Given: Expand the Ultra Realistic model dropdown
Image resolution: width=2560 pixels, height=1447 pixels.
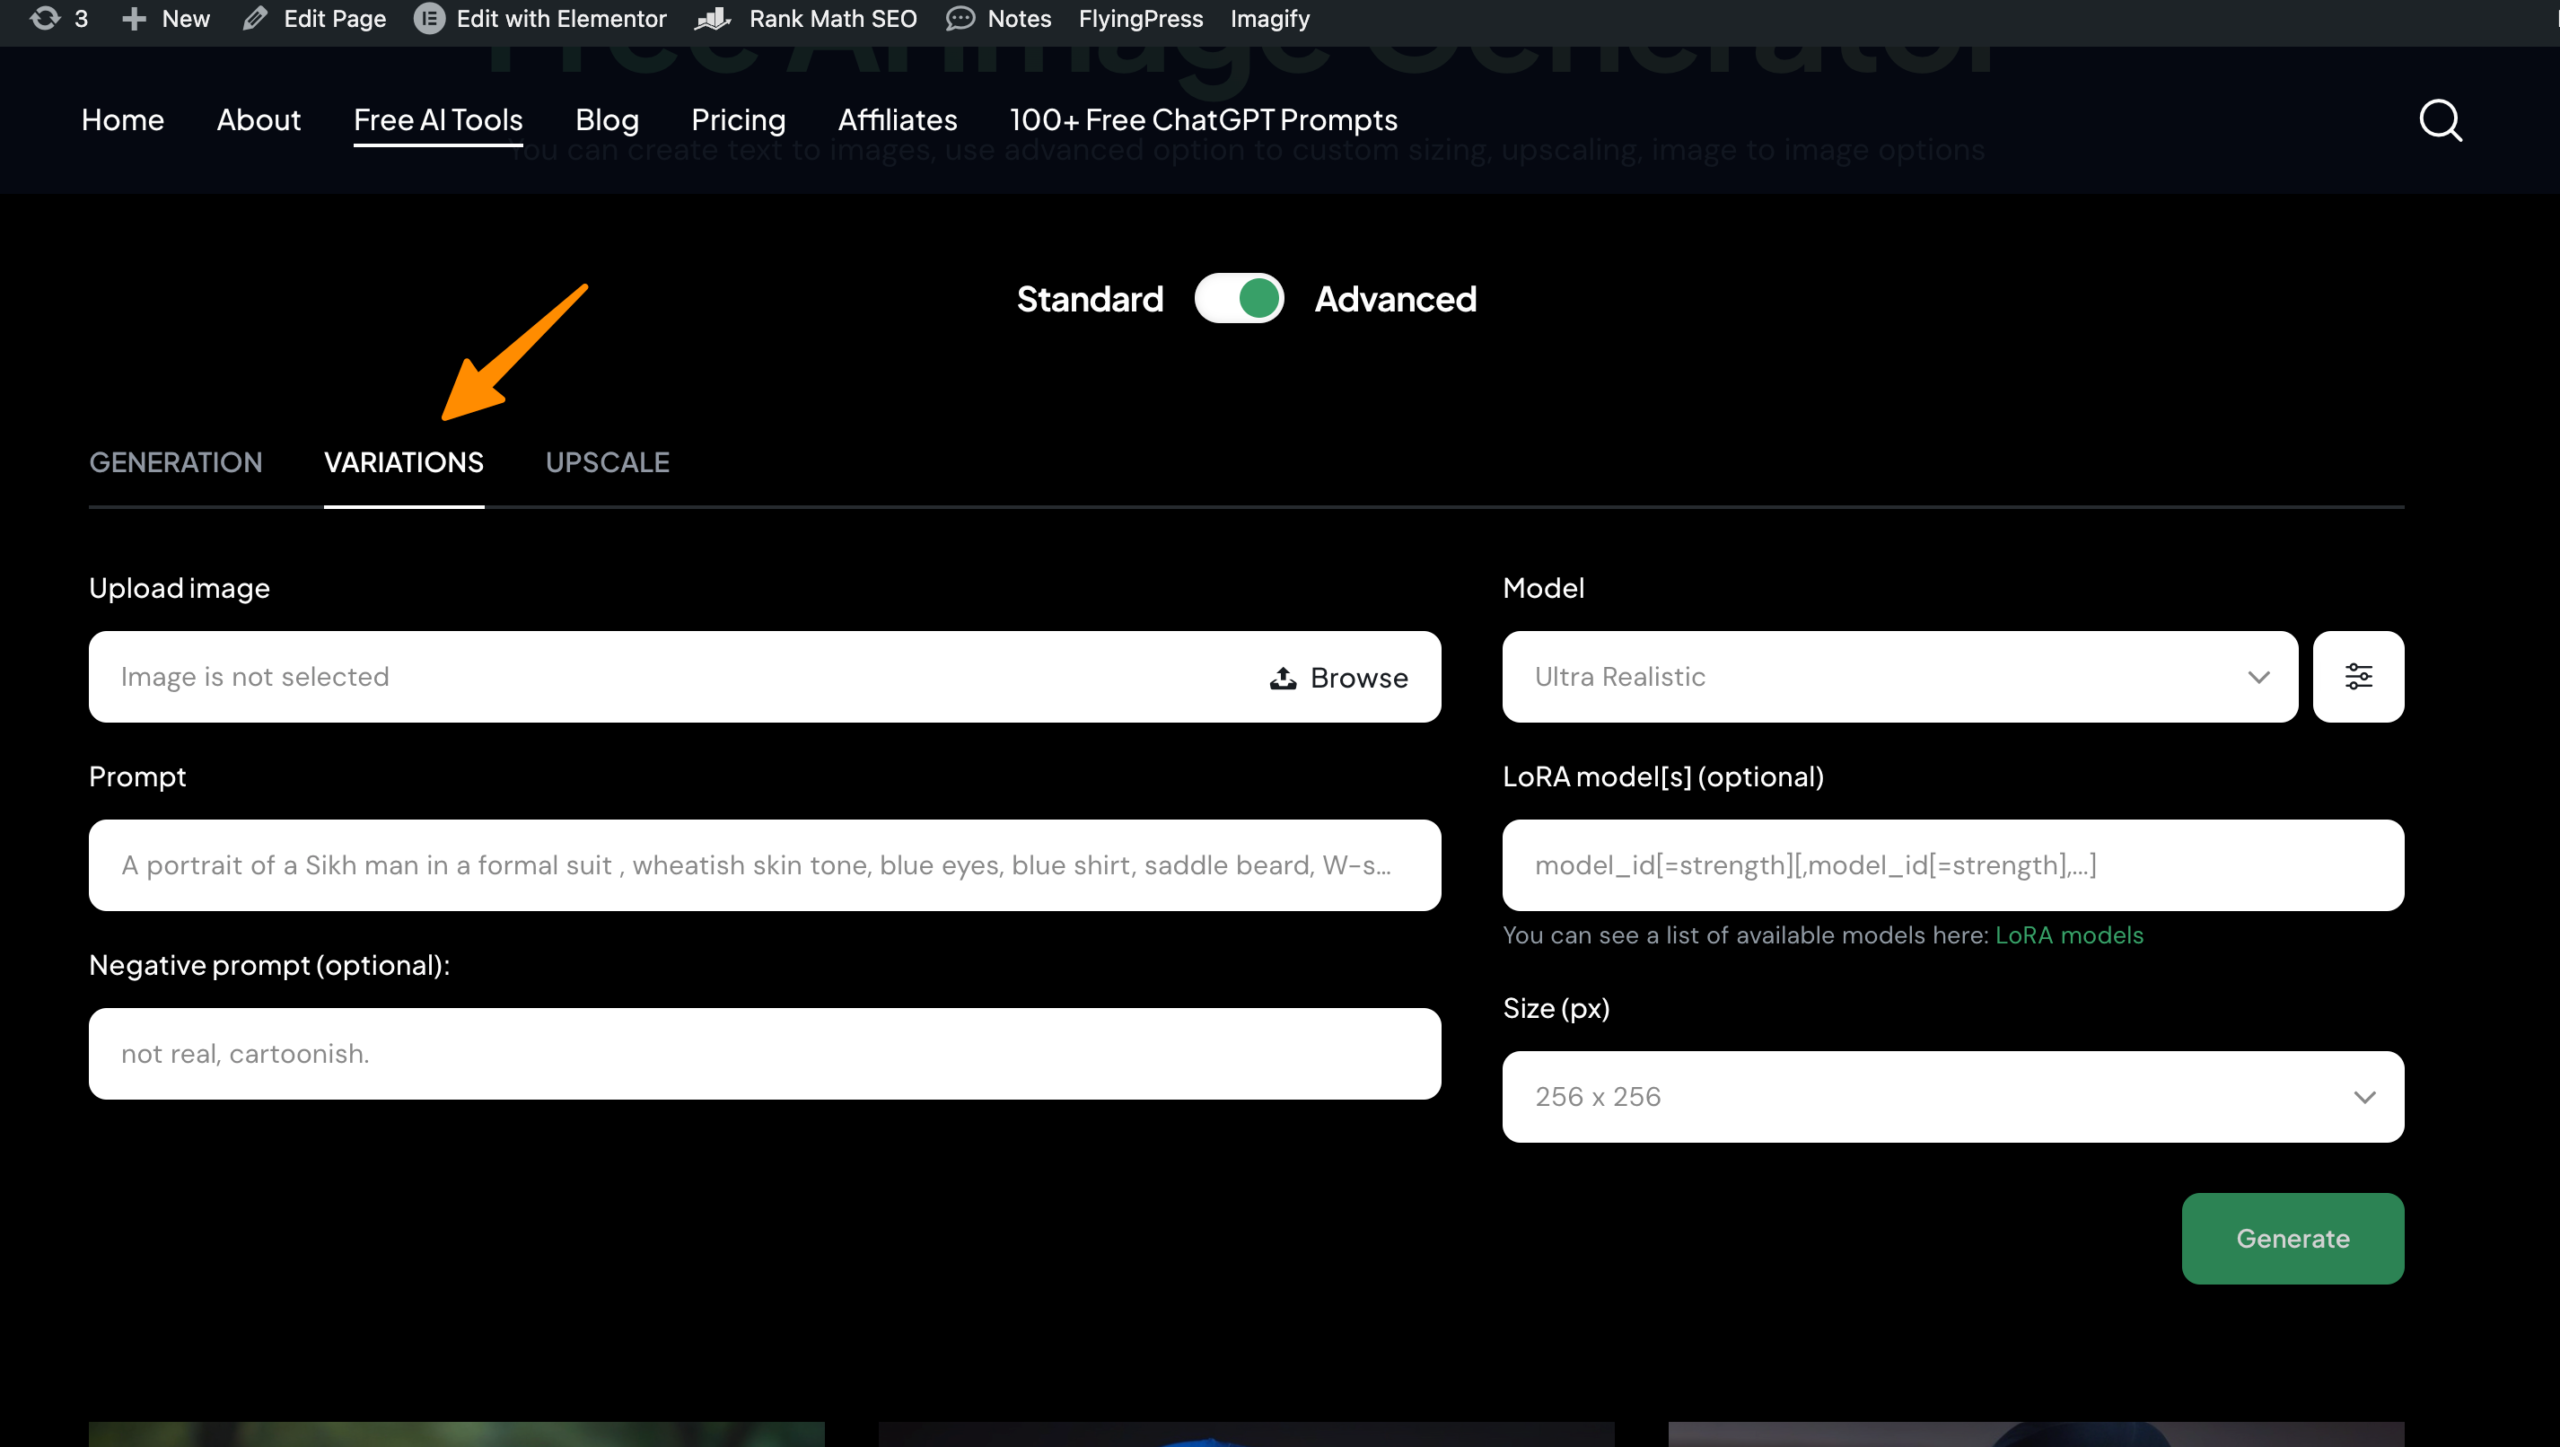Looking at the screenshot, I should coord(1899,677).
